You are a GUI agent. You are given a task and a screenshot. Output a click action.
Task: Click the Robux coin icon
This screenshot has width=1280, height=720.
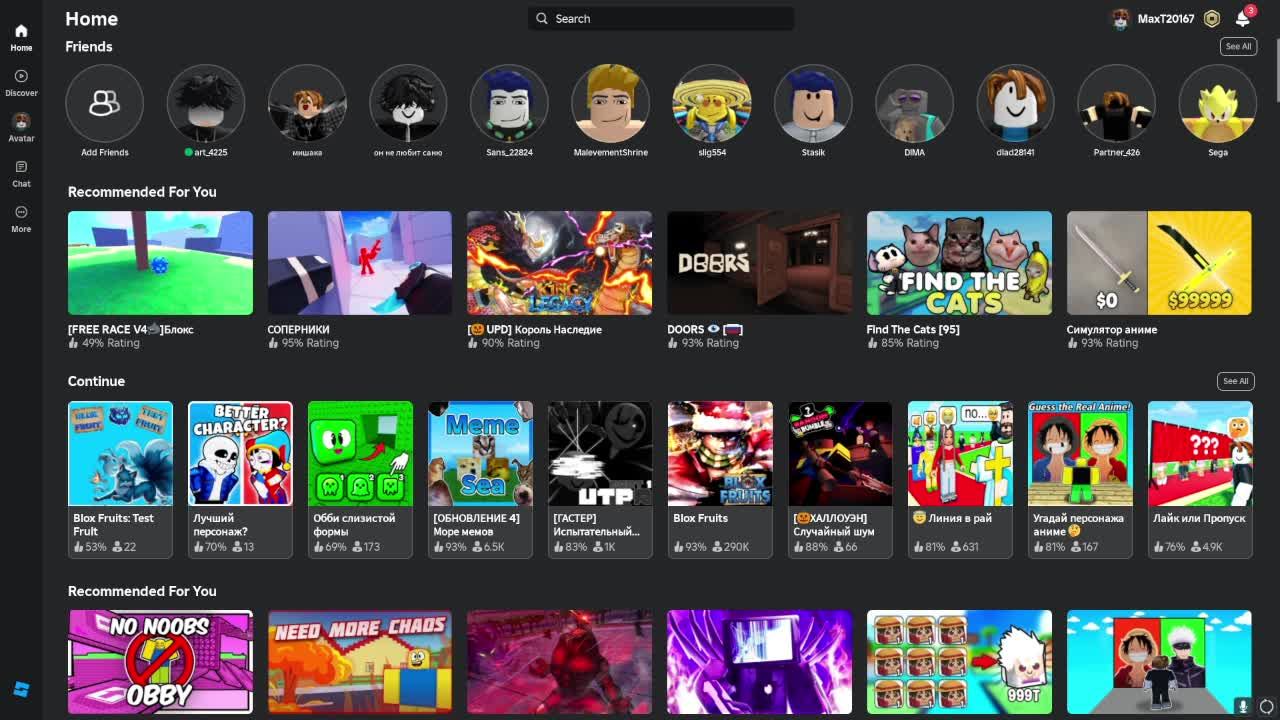pos(1212,19)
